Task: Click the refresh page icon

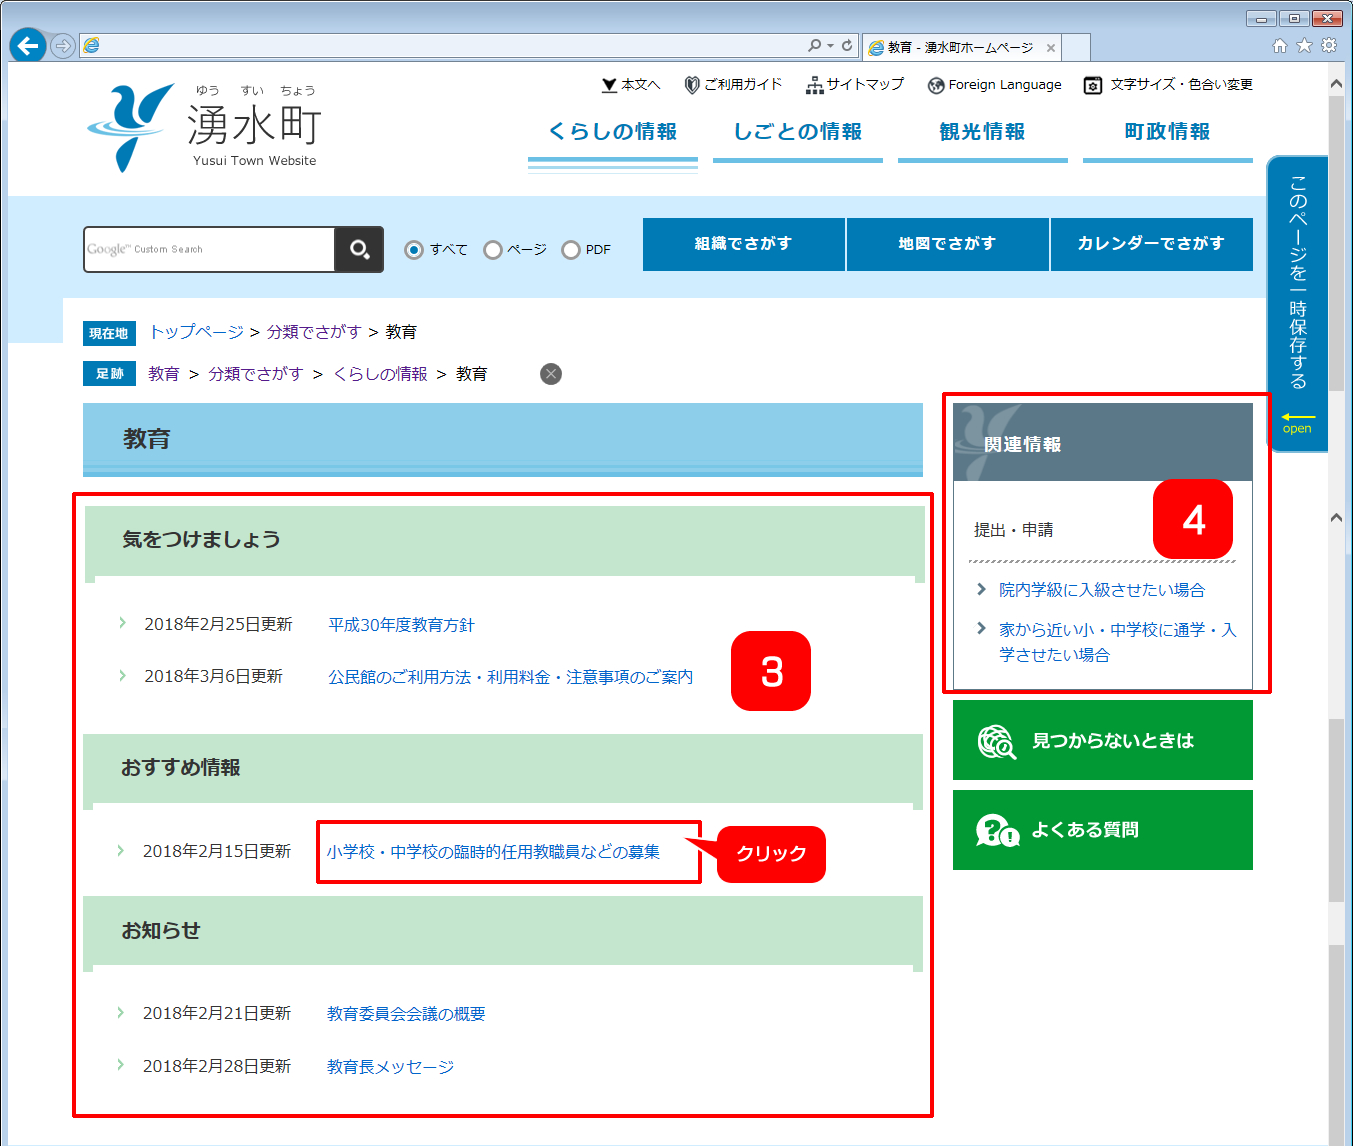Action: [846, 45]
